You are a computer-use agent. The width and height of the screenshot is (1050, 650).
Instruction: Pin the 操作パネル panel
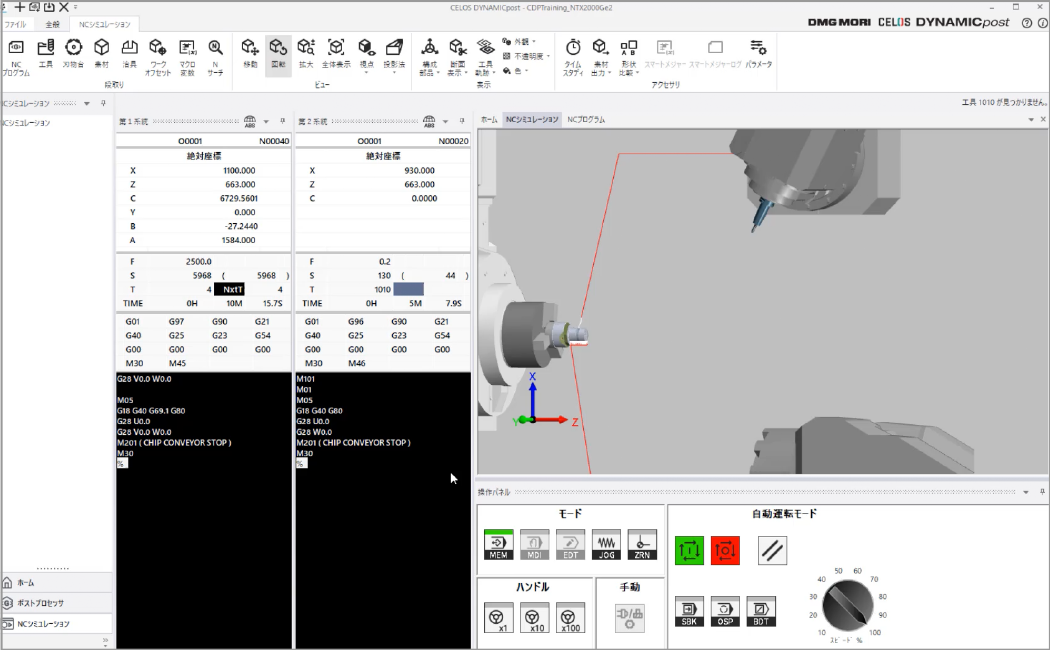[x=1042, y=492]
